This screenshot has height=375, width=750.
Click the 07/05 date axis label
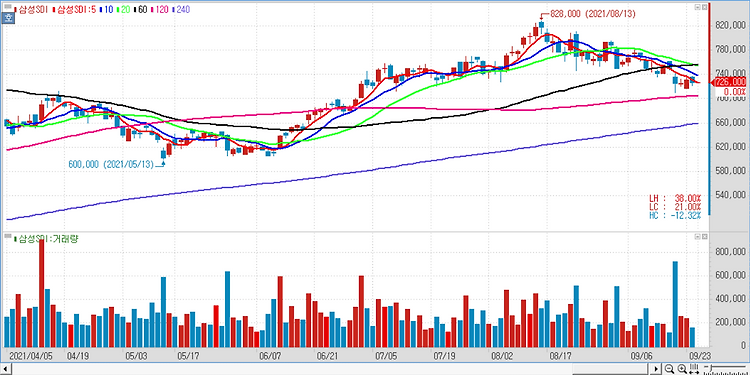tap(386, 356)
